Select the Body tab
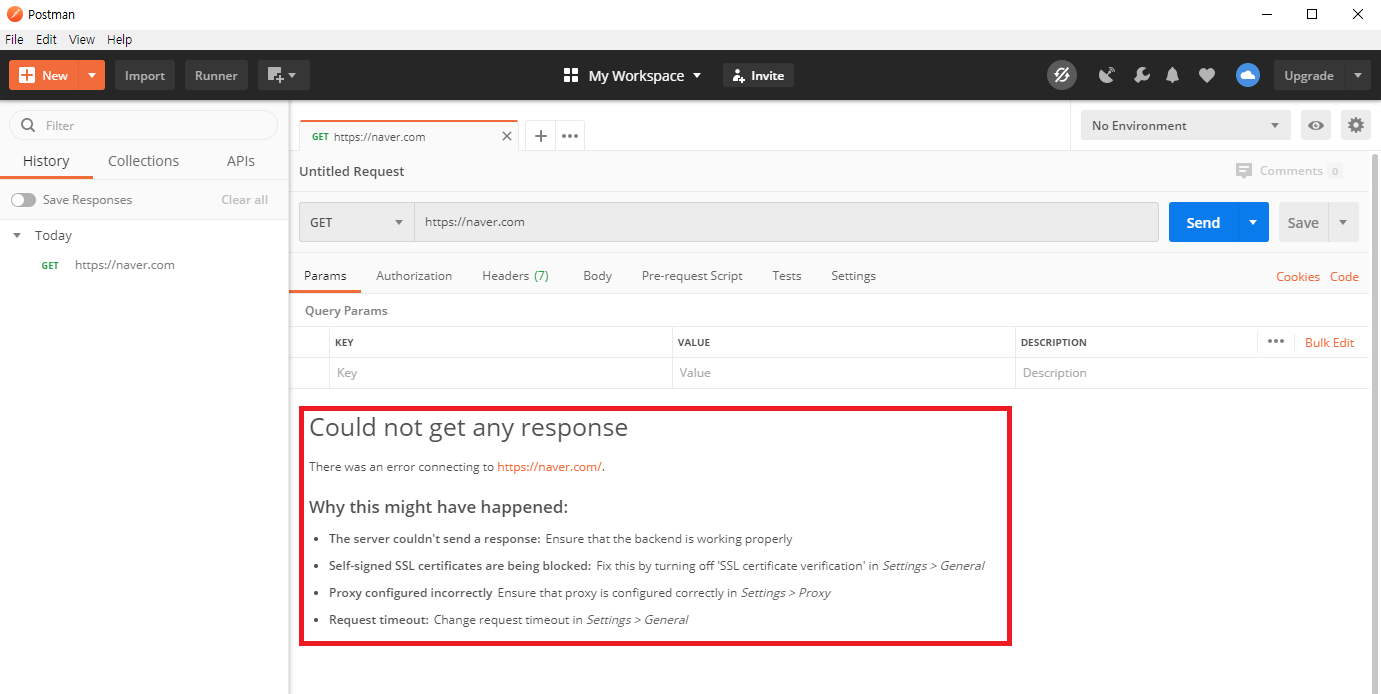The width and height of the screenshot is (1381, 694). (x=597, y=276)
